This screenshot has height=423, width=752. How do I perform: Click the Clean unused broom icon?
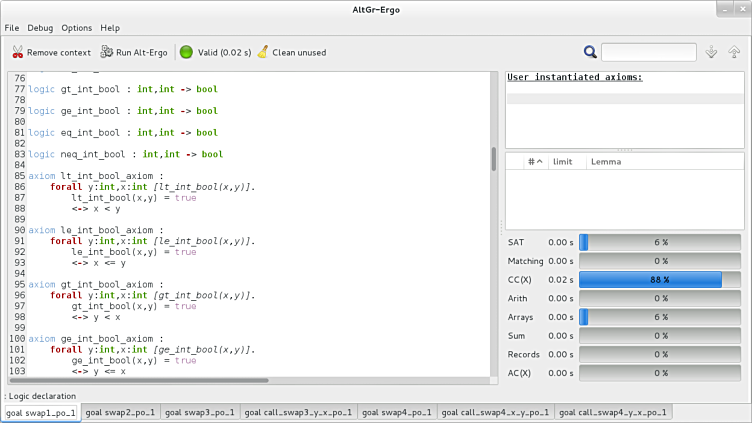[x=262, y=52]
